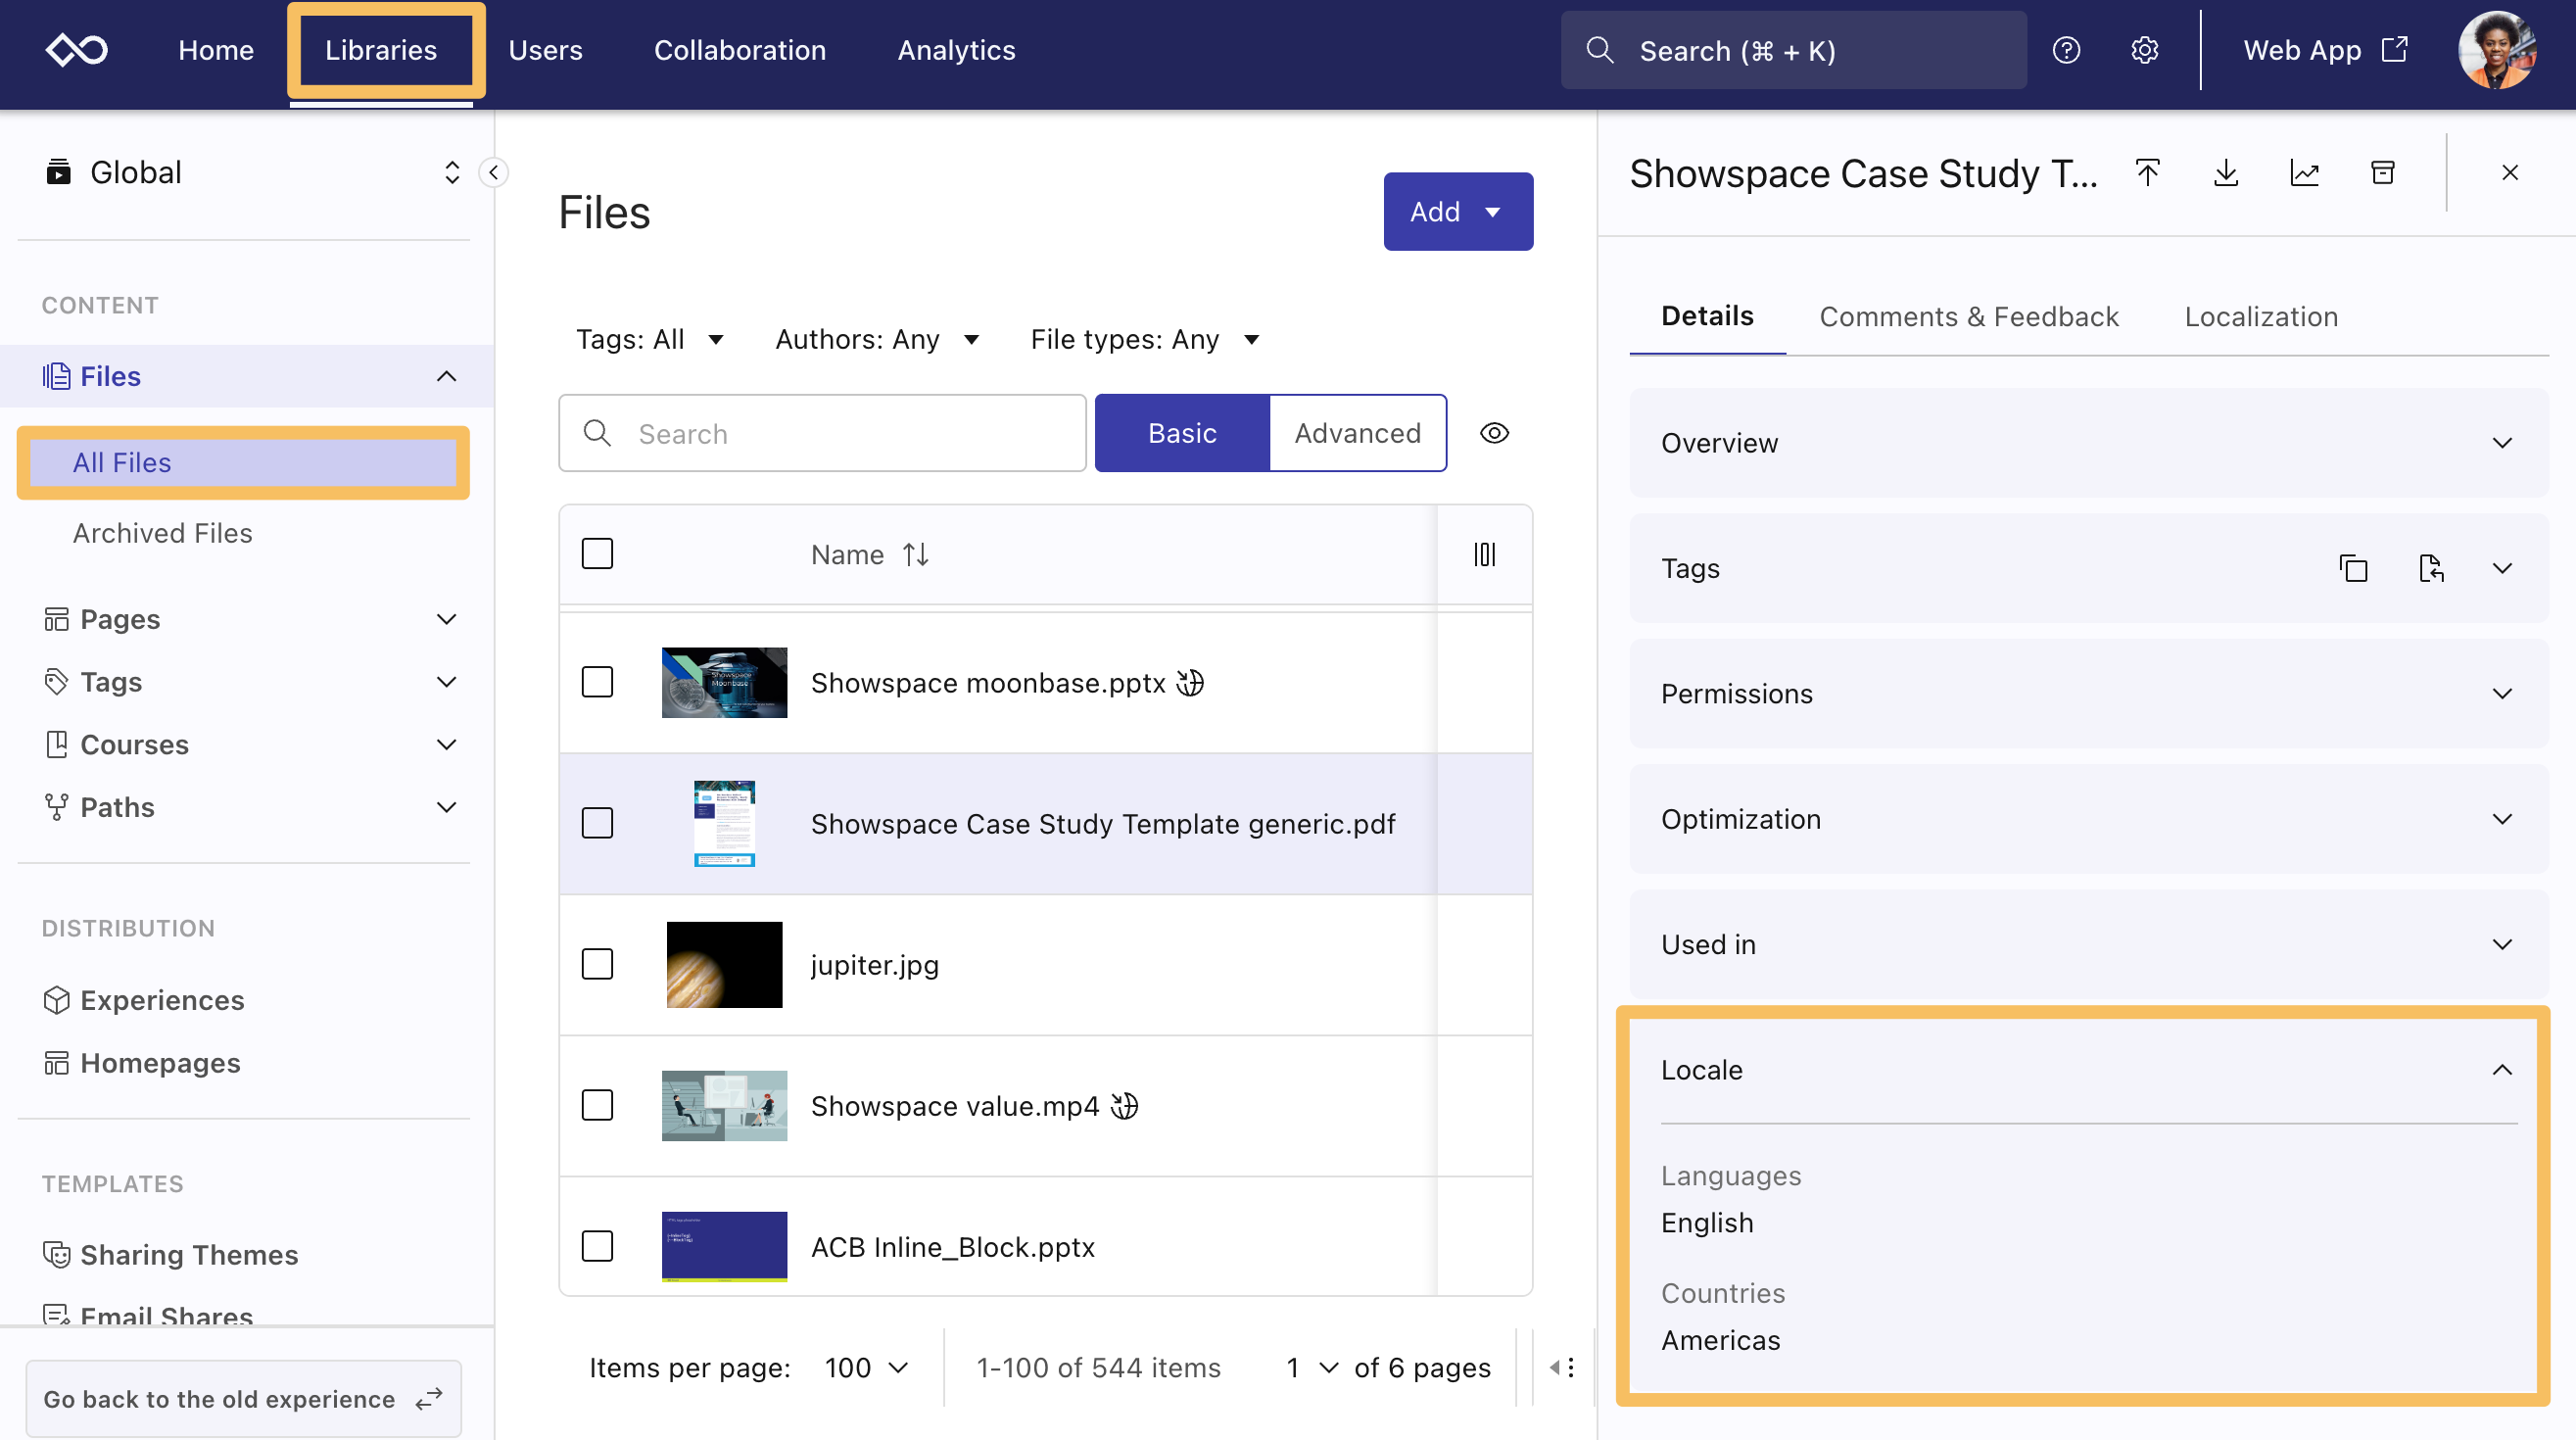2576x1440 pixels.
Task: Click the archive icon in details header
Action: coord(2383,172)
